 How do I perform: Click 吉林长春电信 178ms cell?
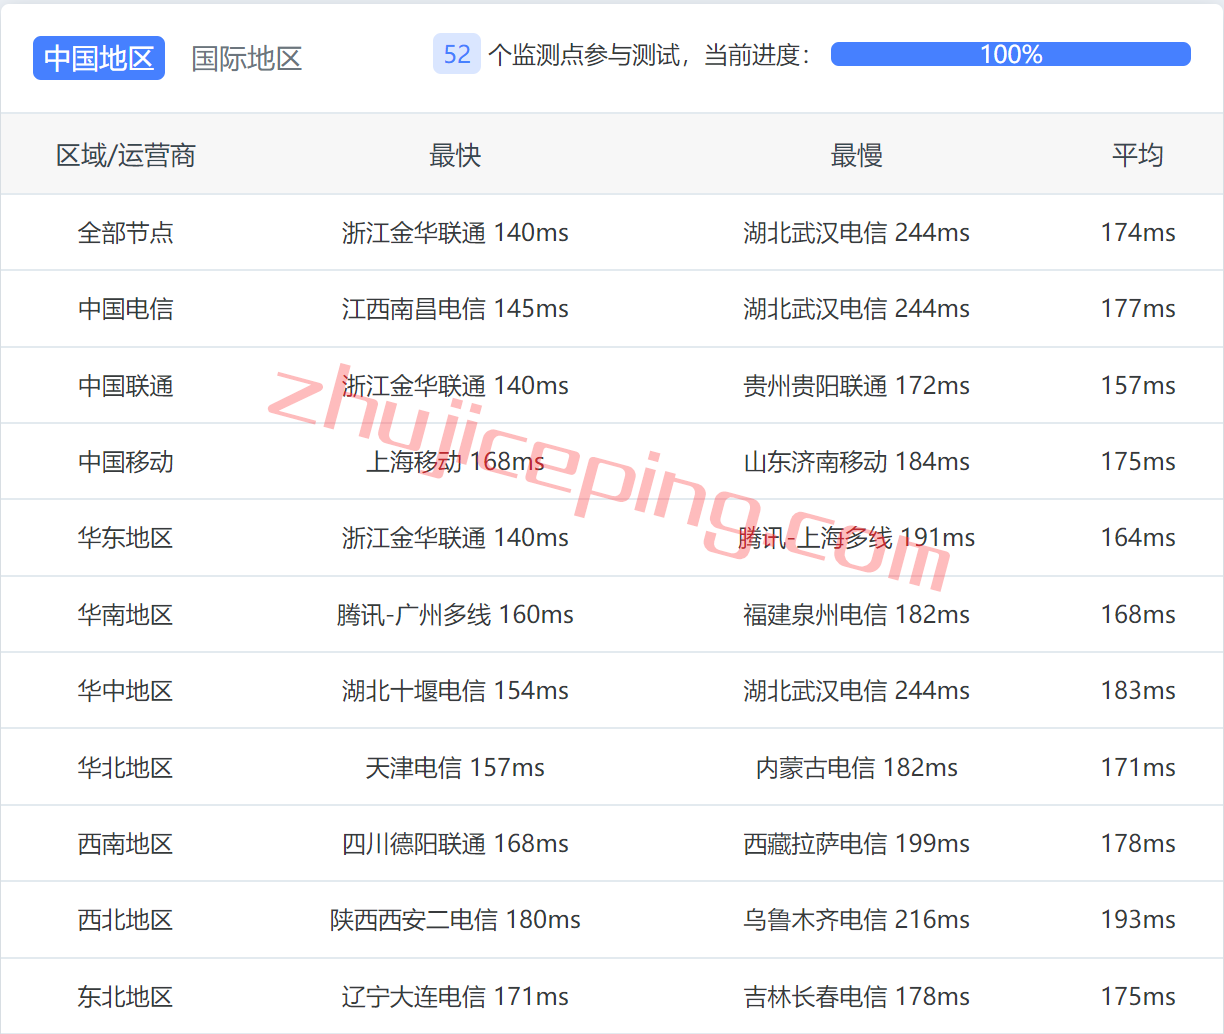(857, 996)
